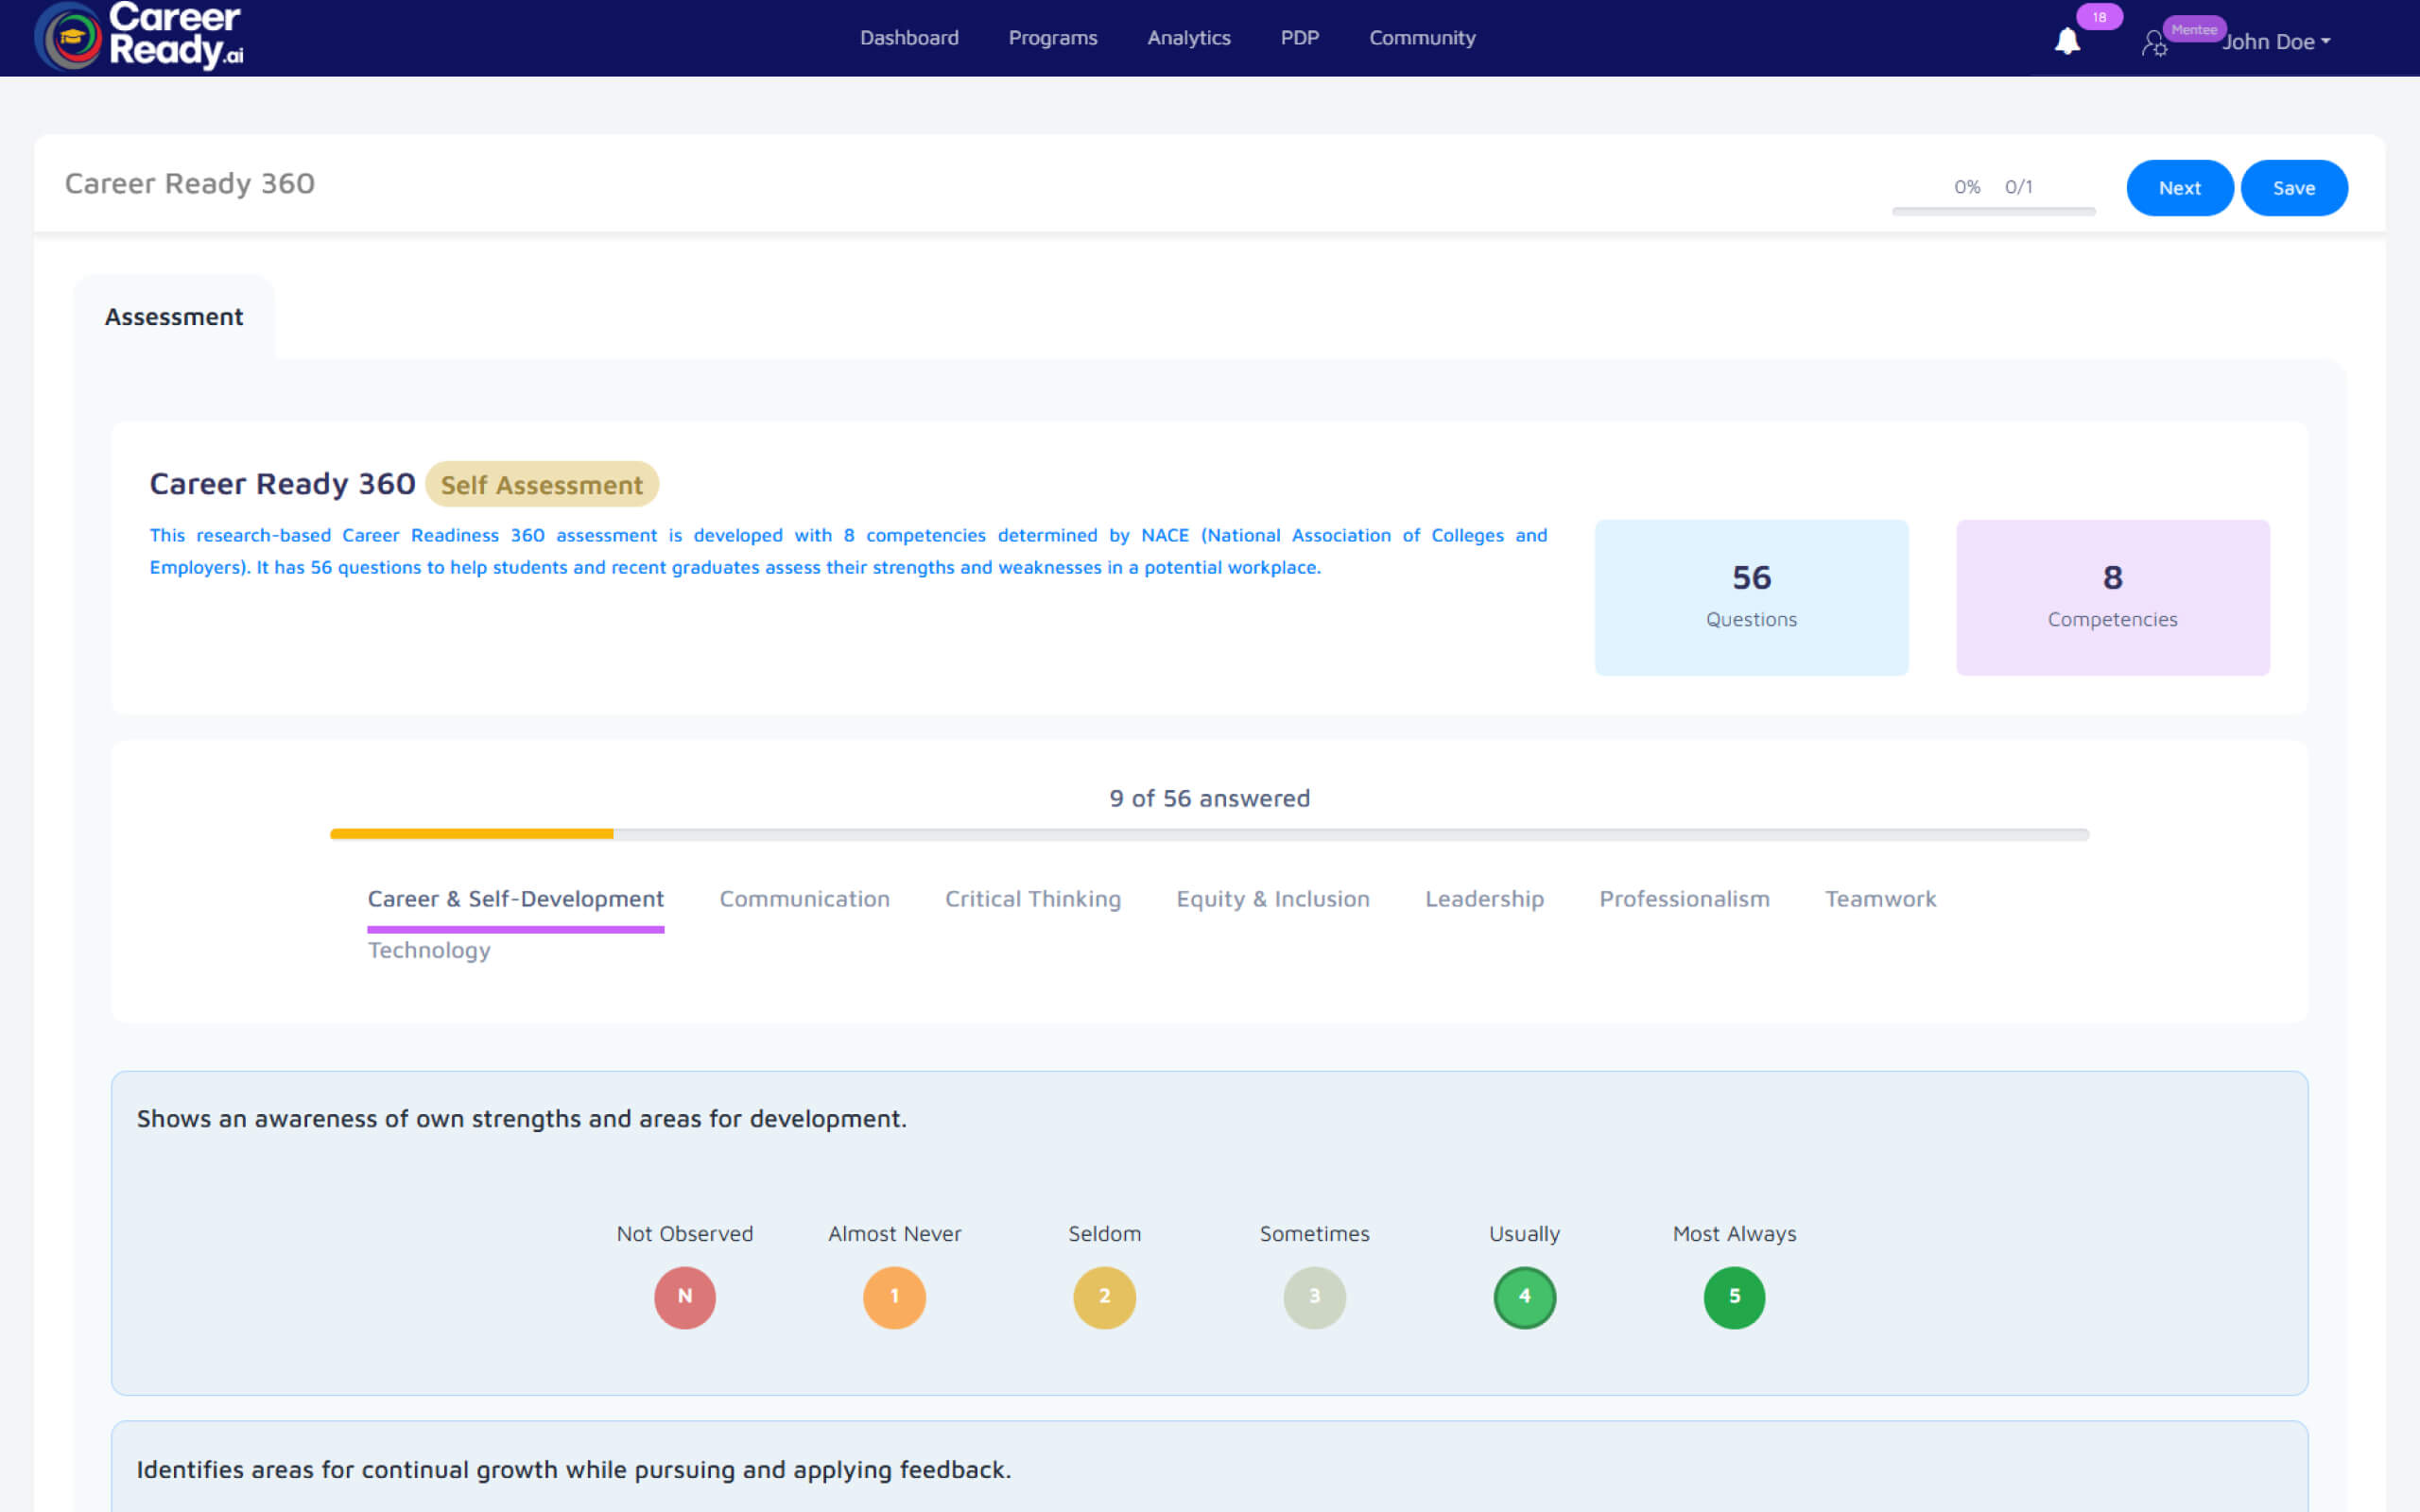
Task: Select the Assessment tab
Action: [x=174, y=317]
